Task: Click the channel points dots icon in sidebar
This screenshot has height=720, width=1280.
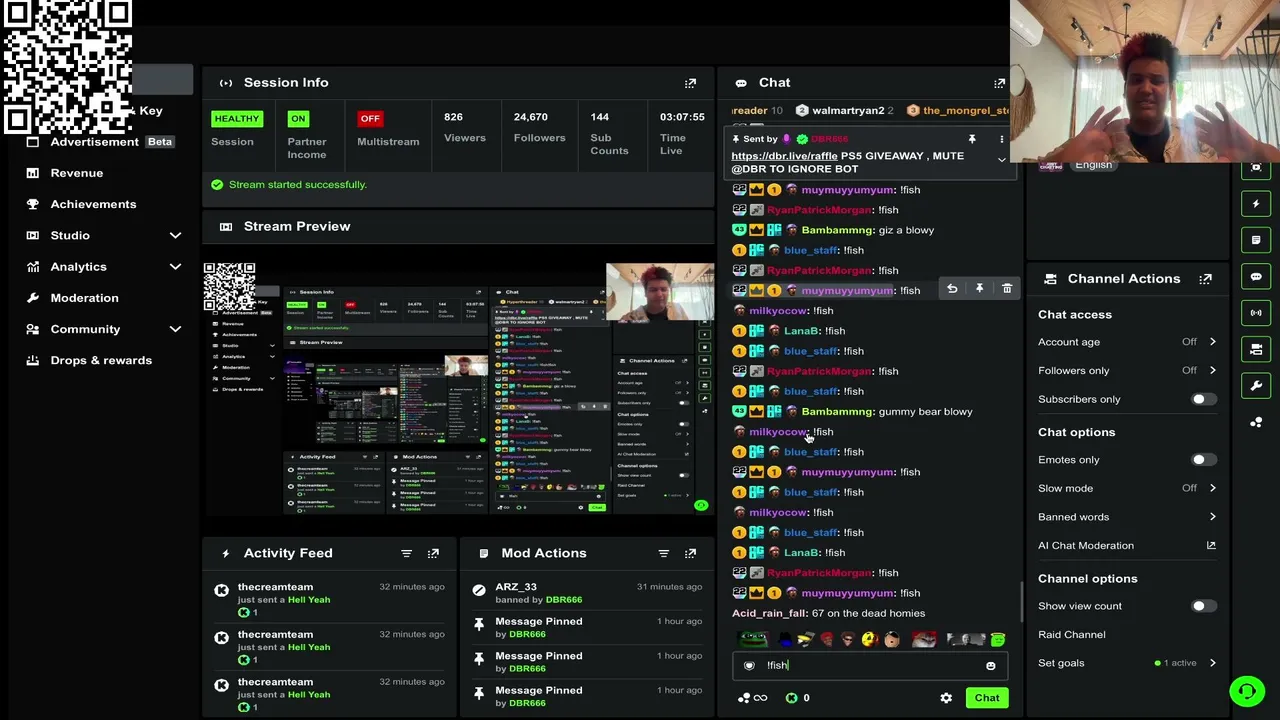Action: coord(1256,422)
